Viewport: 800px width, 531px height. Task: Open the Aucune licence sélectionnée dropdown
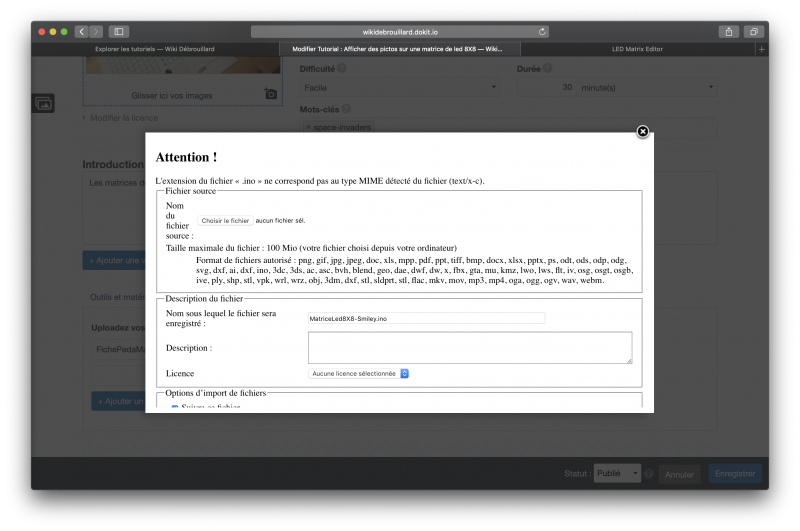click(x=358, y=374)
